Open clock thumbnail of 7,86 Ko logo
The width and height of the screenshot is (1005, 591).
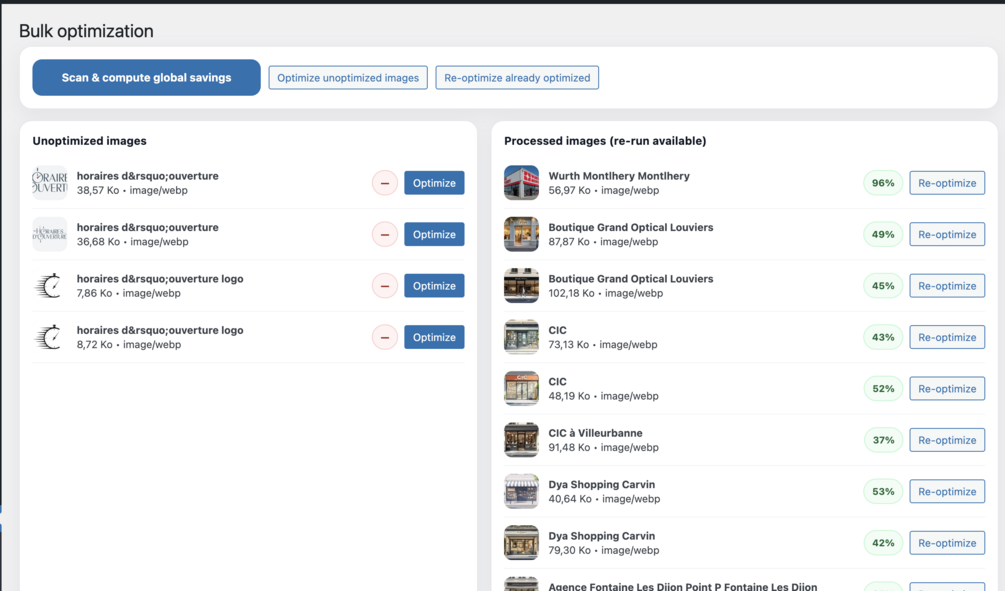50,285
